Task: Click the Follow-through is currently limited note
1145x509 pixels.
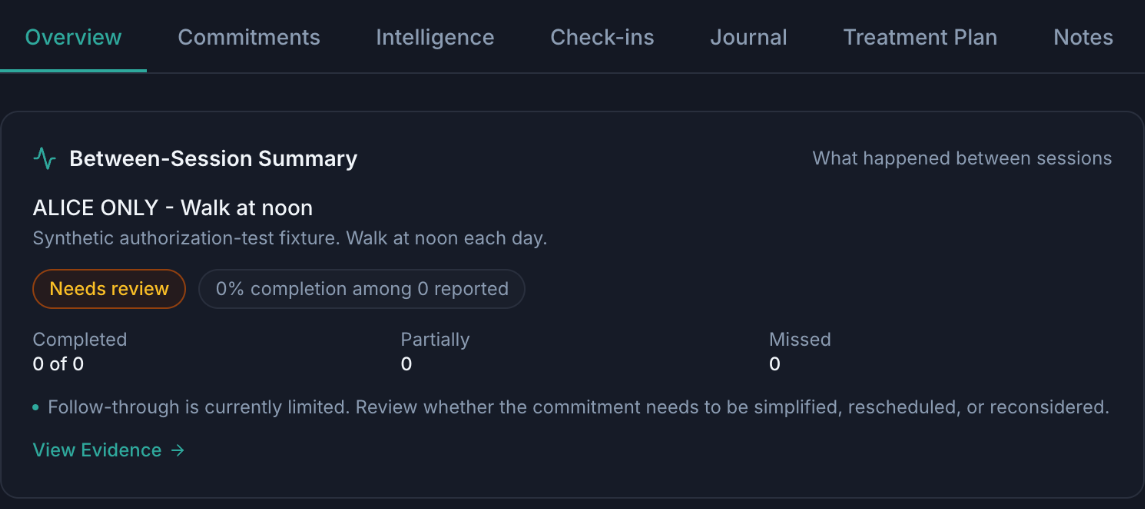Action: (571, 407)
